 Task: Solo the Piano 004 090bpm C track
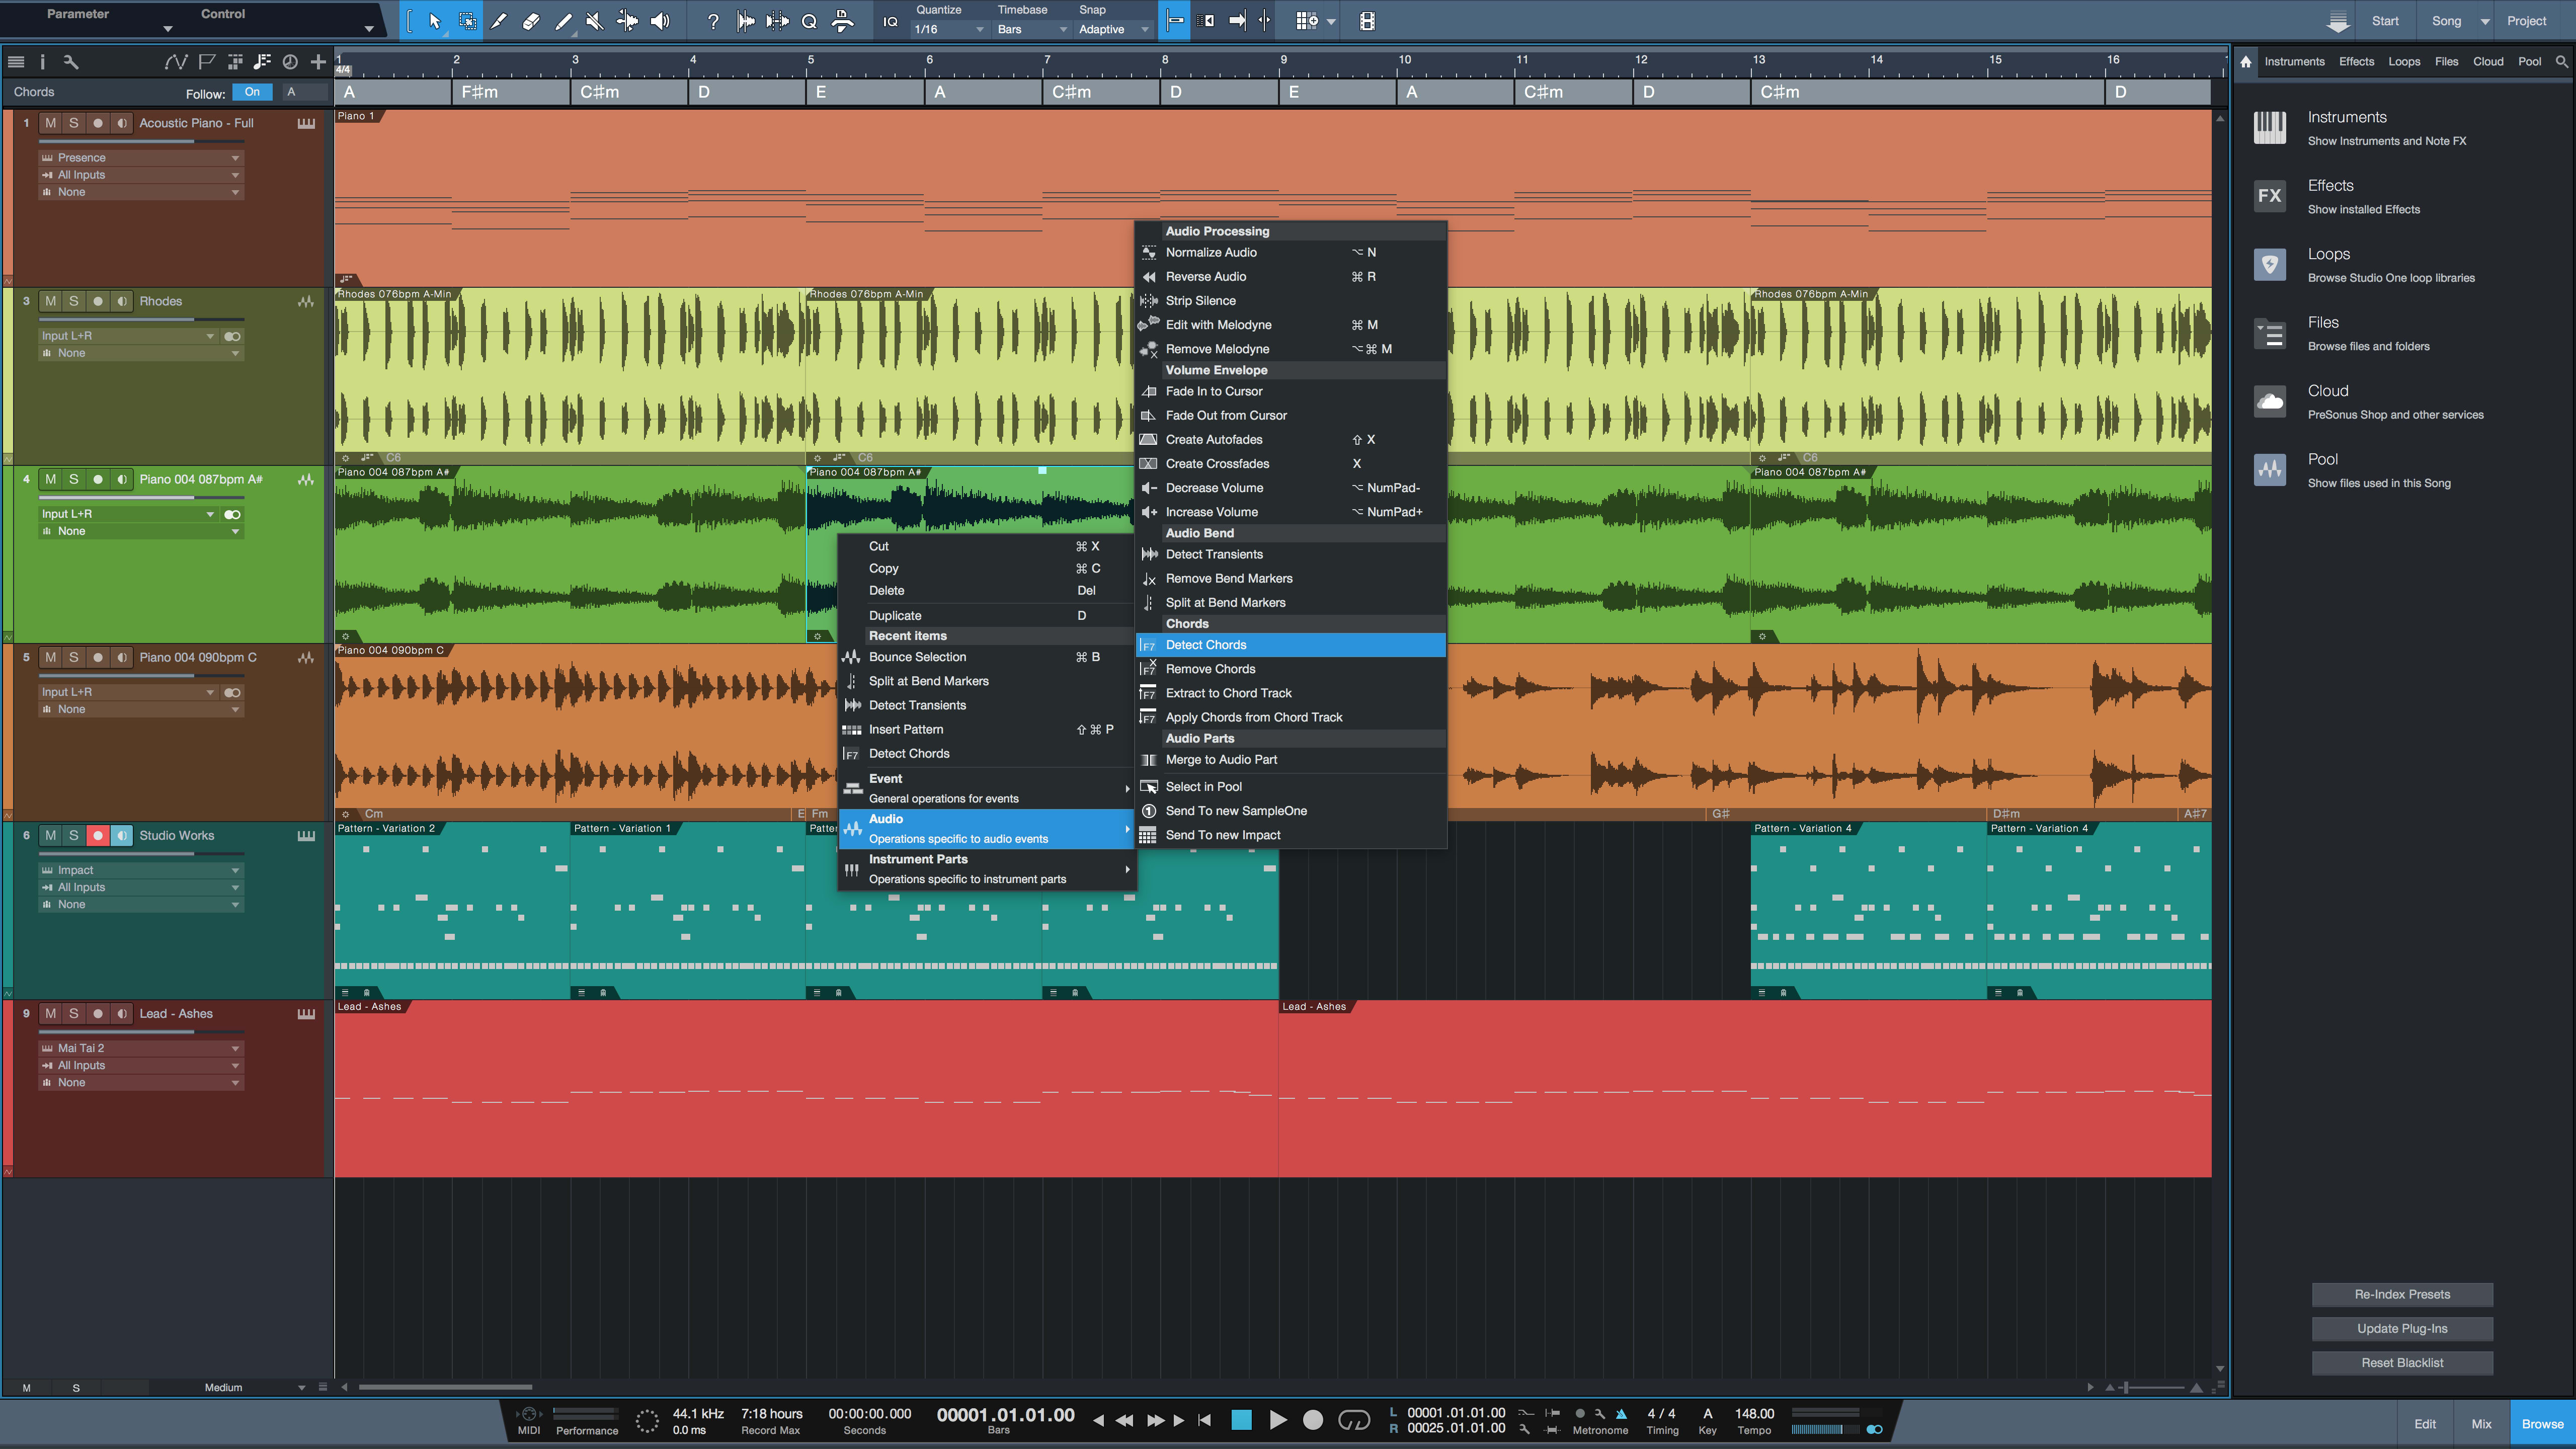(x=74, y=658)
